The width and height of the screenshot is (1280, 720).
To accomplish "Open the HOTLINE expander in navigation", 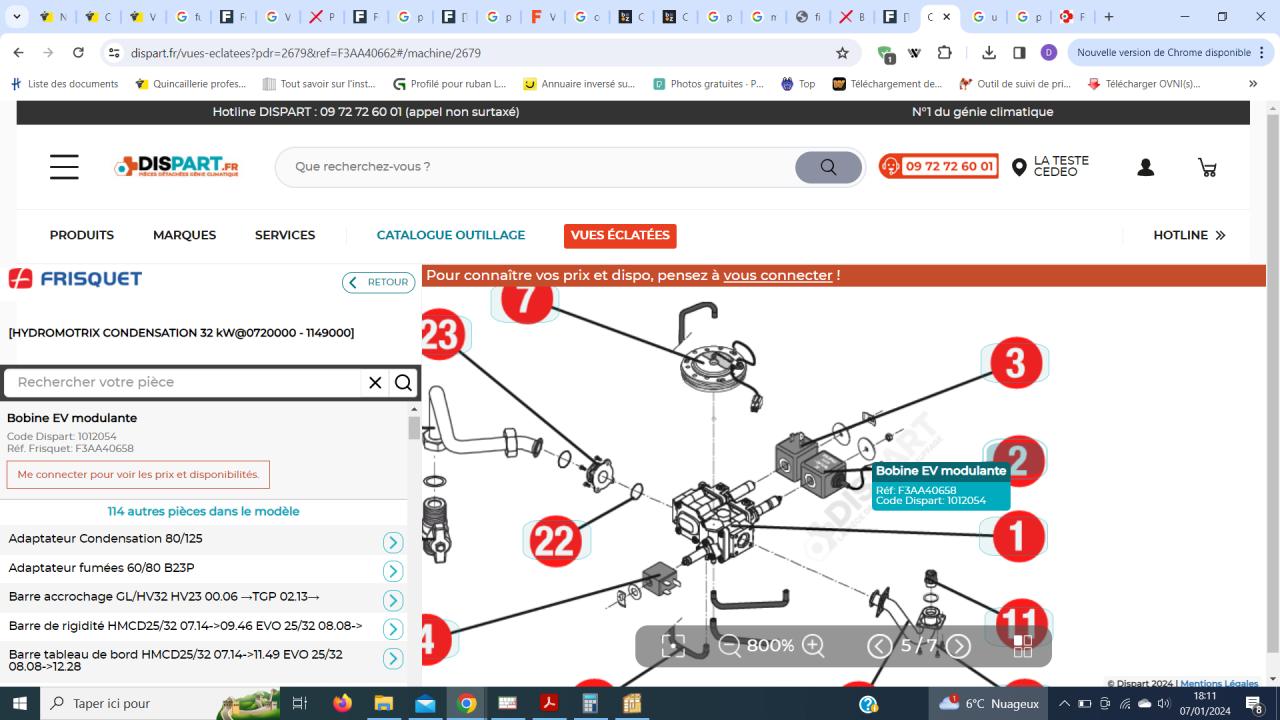I will click(x=1189, y=235).
